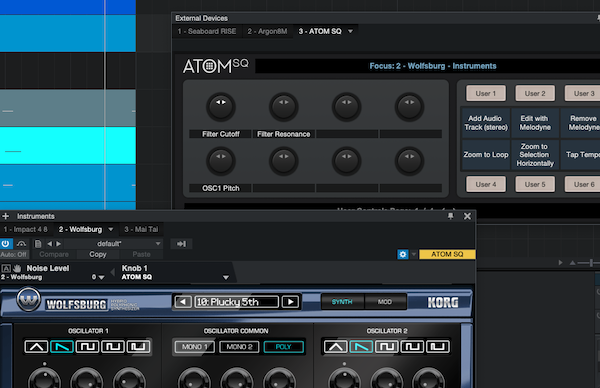Click the OSC1 Pitch label field
Screen dimensions: 600x388
pos(220,188)
